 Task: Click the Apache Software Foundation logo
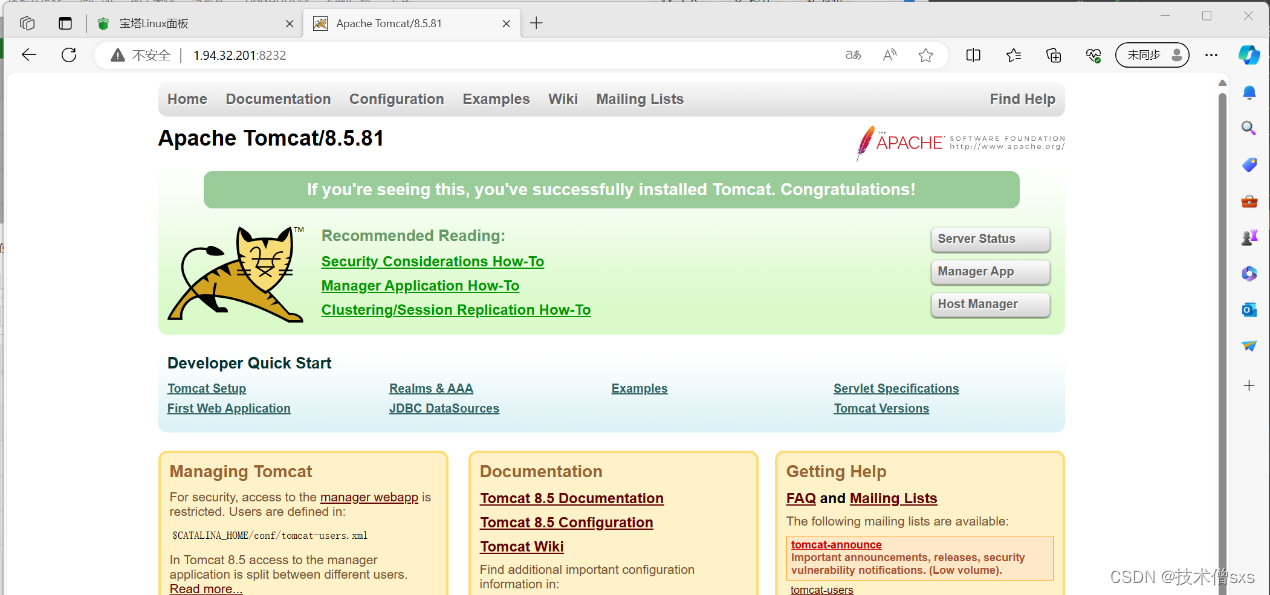[960, 143]
